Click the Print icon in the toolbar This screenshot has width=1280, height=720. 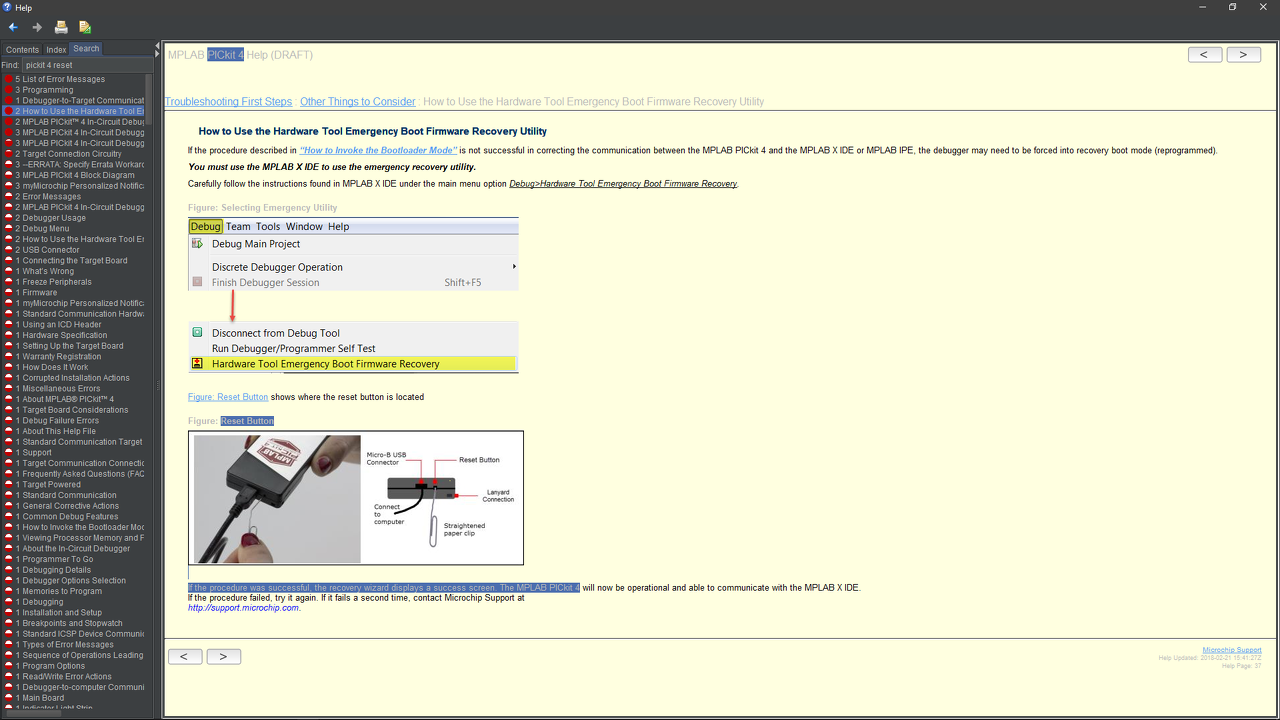click(61, 27)
